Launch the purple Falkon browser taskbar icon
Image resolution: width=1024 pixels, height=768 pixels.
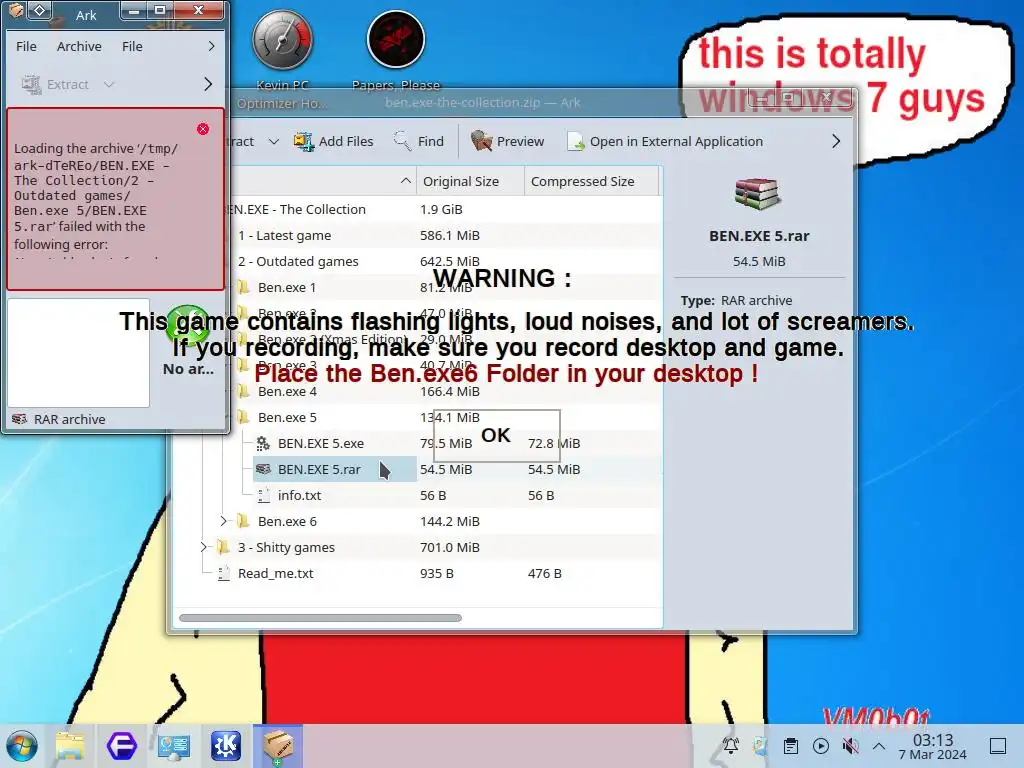[x=121, y=746]
